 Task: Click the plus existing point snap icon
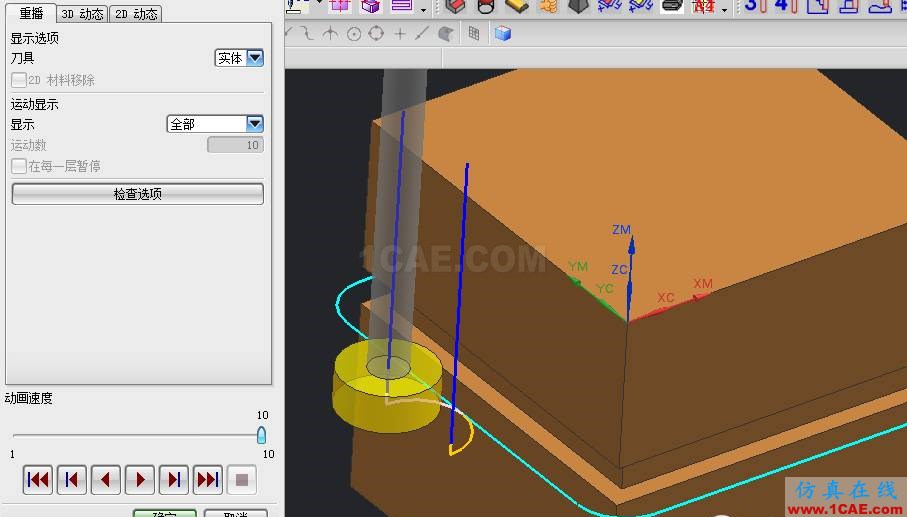point(400,34)
